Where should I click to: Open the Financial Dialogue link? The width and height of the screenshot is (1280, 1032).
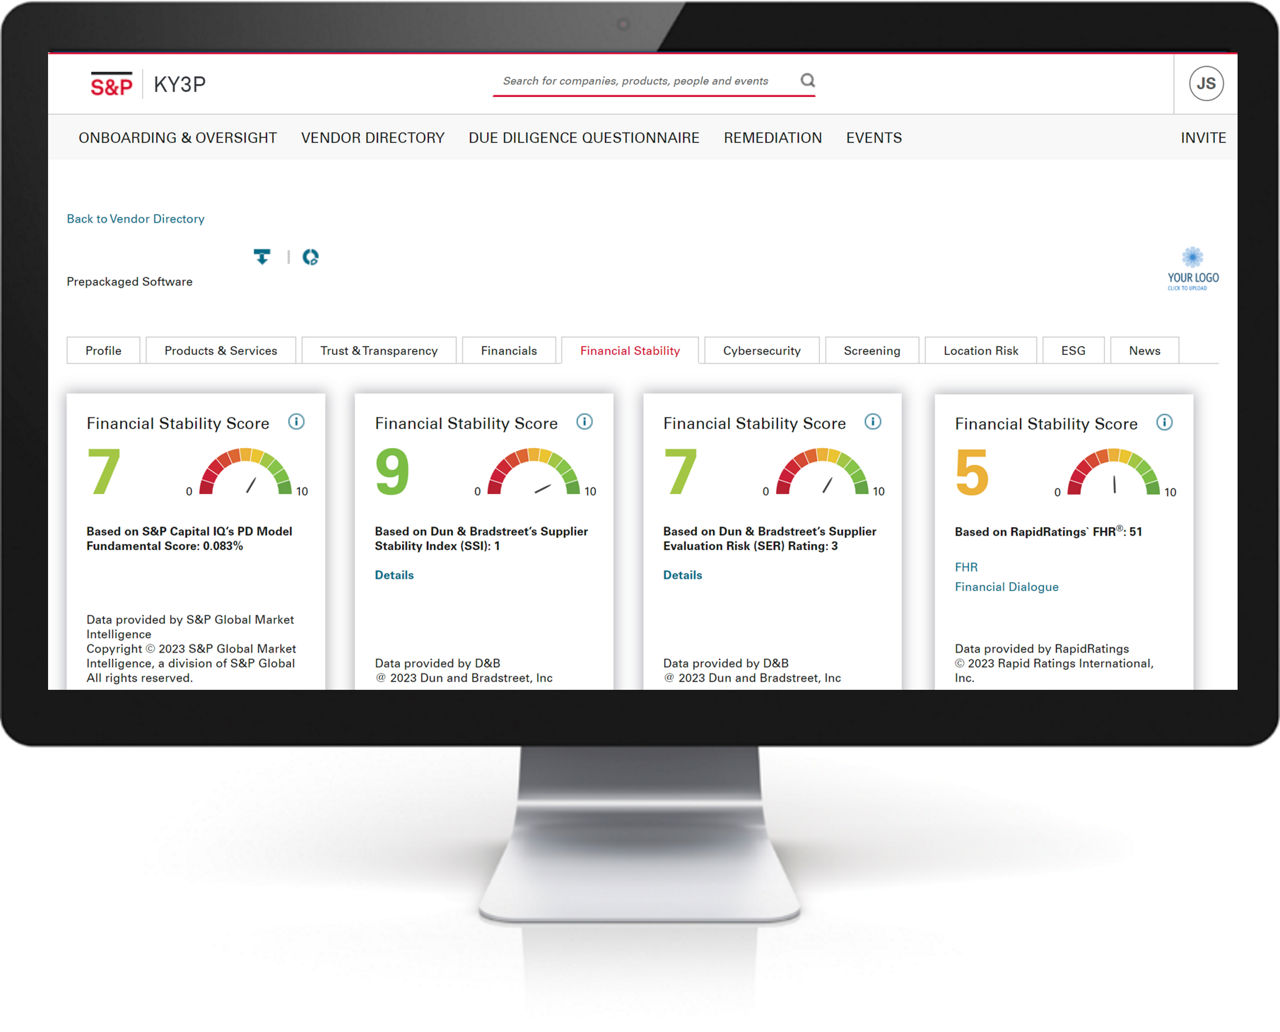click(x=1007, y=587)
